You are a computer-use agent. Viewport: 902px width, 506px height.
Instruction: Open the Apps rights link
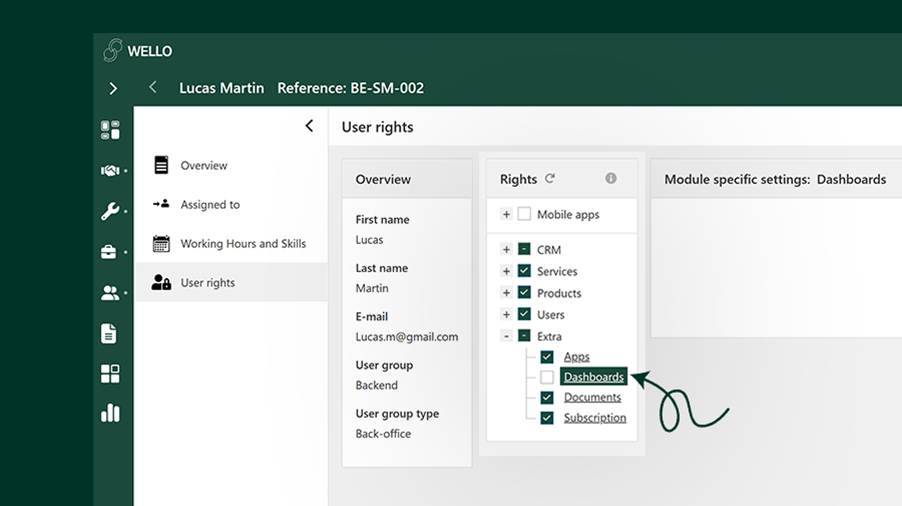pyautogui.click(x=576, y=357)
